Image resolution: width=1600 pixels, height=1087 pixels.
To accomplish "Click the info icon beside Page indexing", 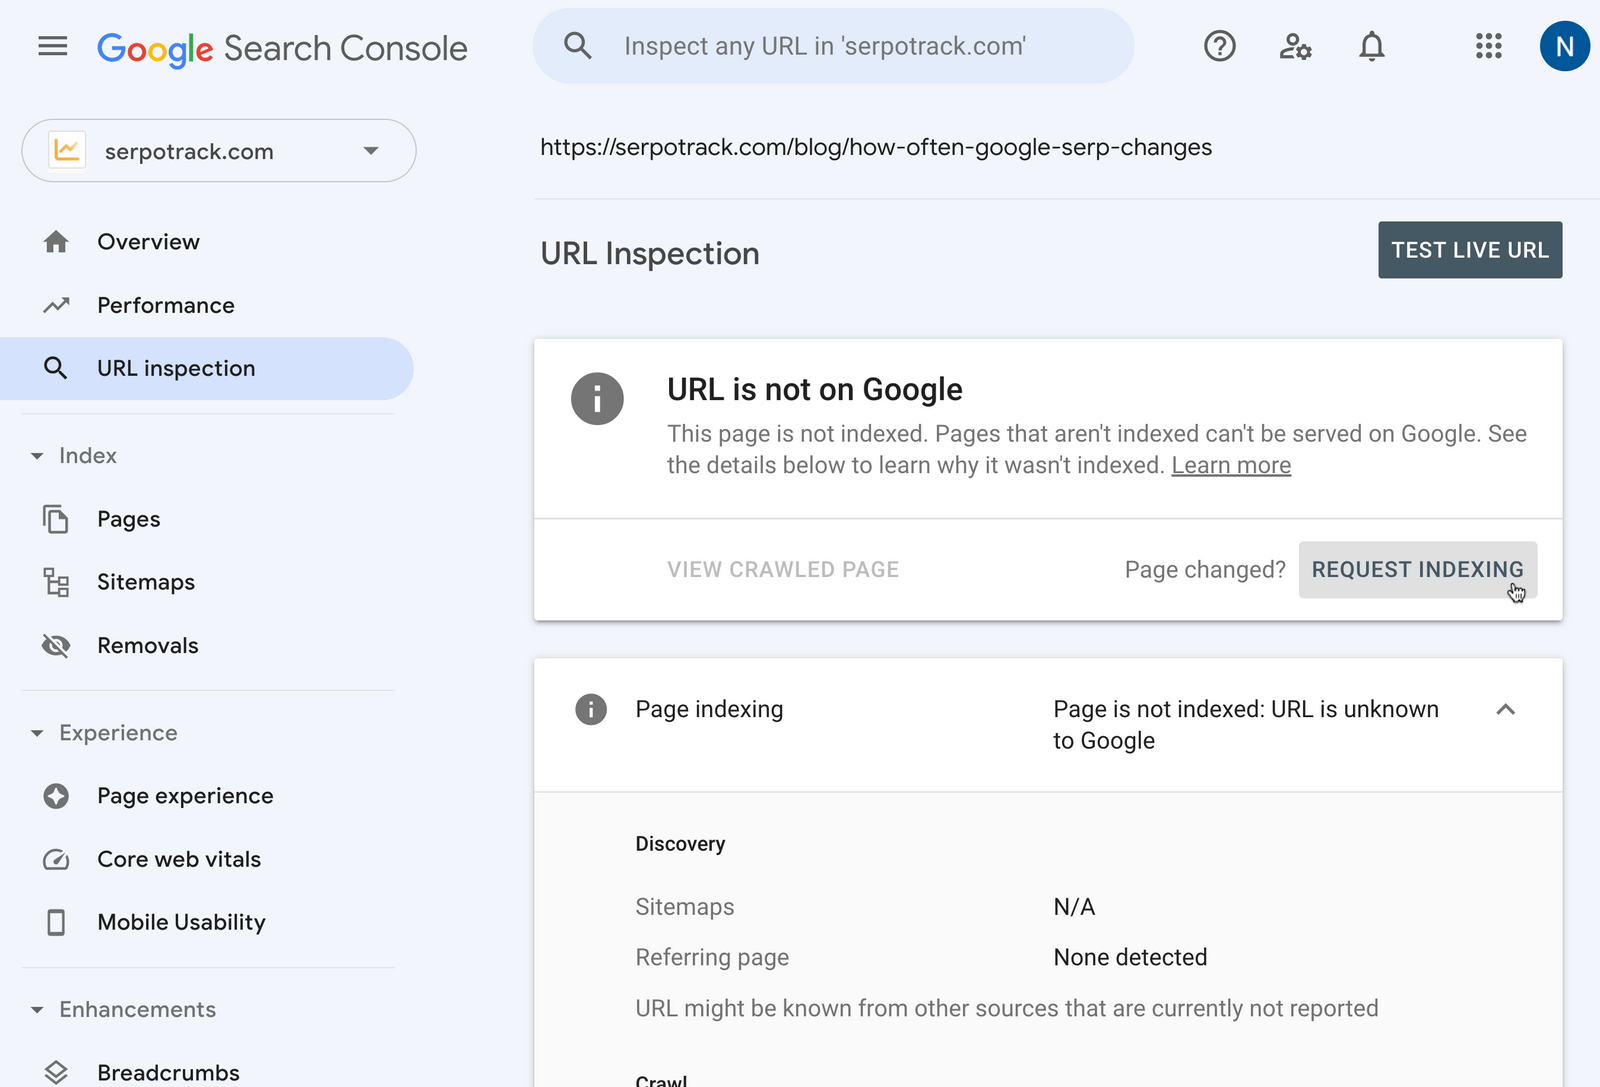I will point(591,709).
